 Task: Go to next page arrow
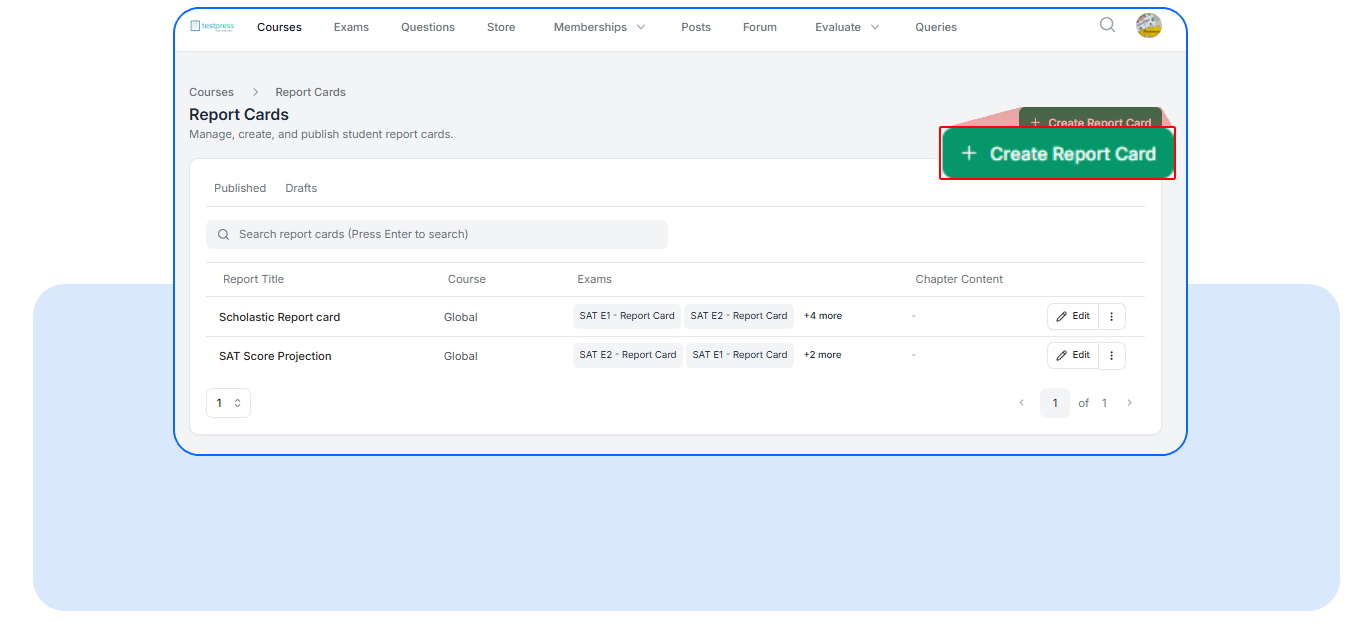click(1129, 403)
